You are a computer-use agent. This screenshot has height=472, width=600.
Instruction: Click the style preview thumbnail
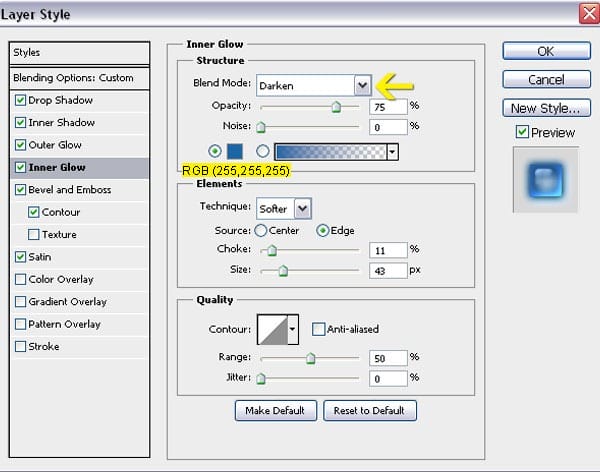coord(546,180)
